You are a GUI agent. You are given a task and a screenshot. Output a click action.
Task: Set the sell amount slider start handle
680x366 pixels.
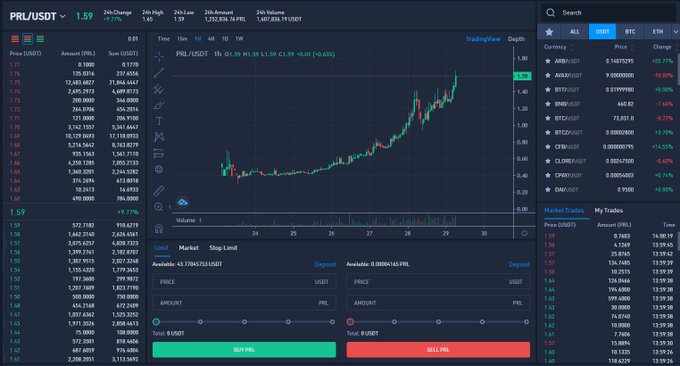click(350, 322)
